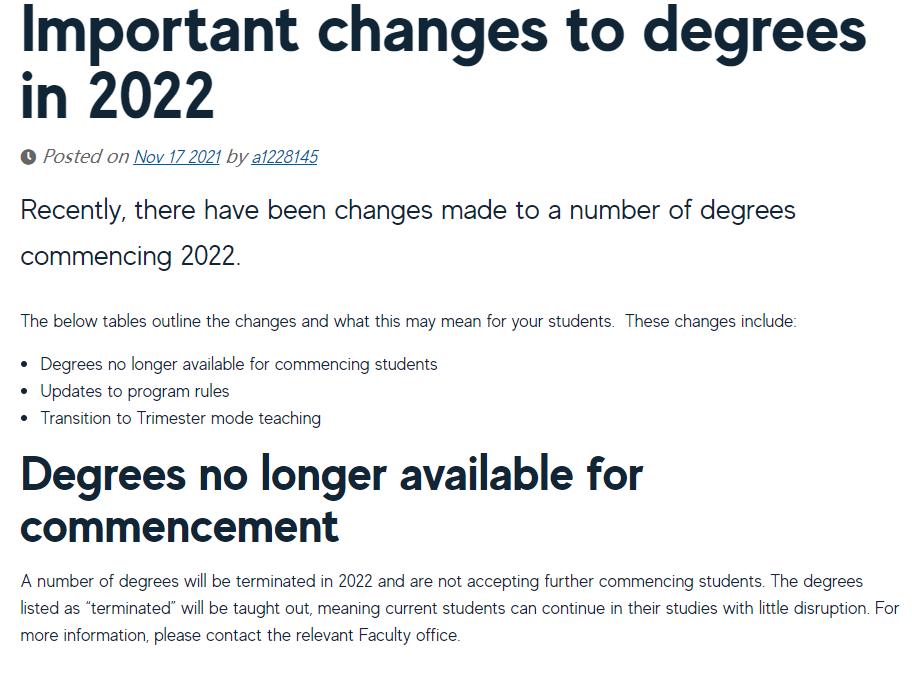Open the Nov 17 2021 date link
Viewport: 912px width, 675px height.
click(x=177, y=157)
